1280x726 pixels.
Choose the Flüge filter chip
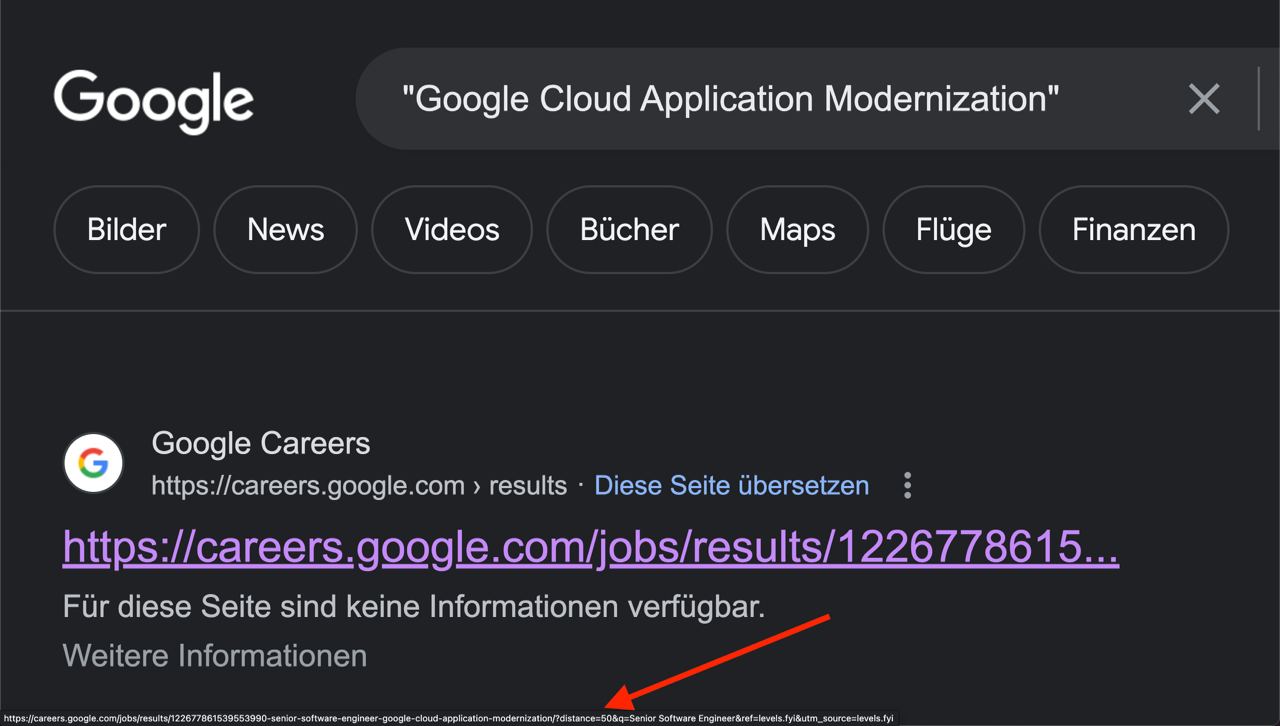coord(954,230)
